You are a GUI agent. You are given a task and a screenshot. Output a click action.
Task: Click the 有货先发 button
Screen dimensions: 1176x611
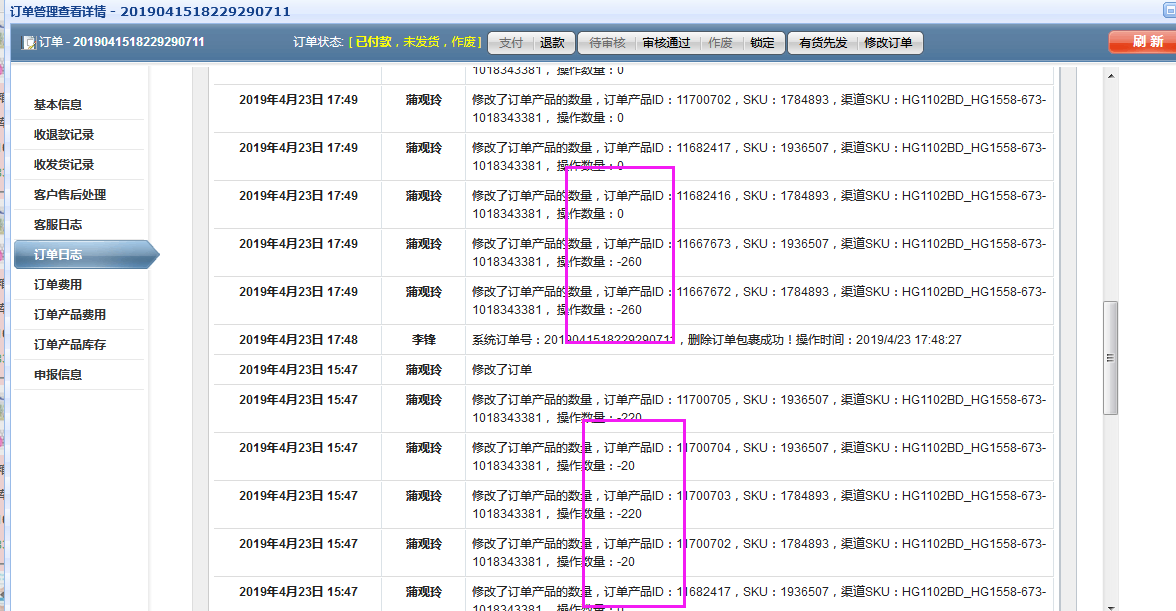pyautogui.click(x=823, y=43)
